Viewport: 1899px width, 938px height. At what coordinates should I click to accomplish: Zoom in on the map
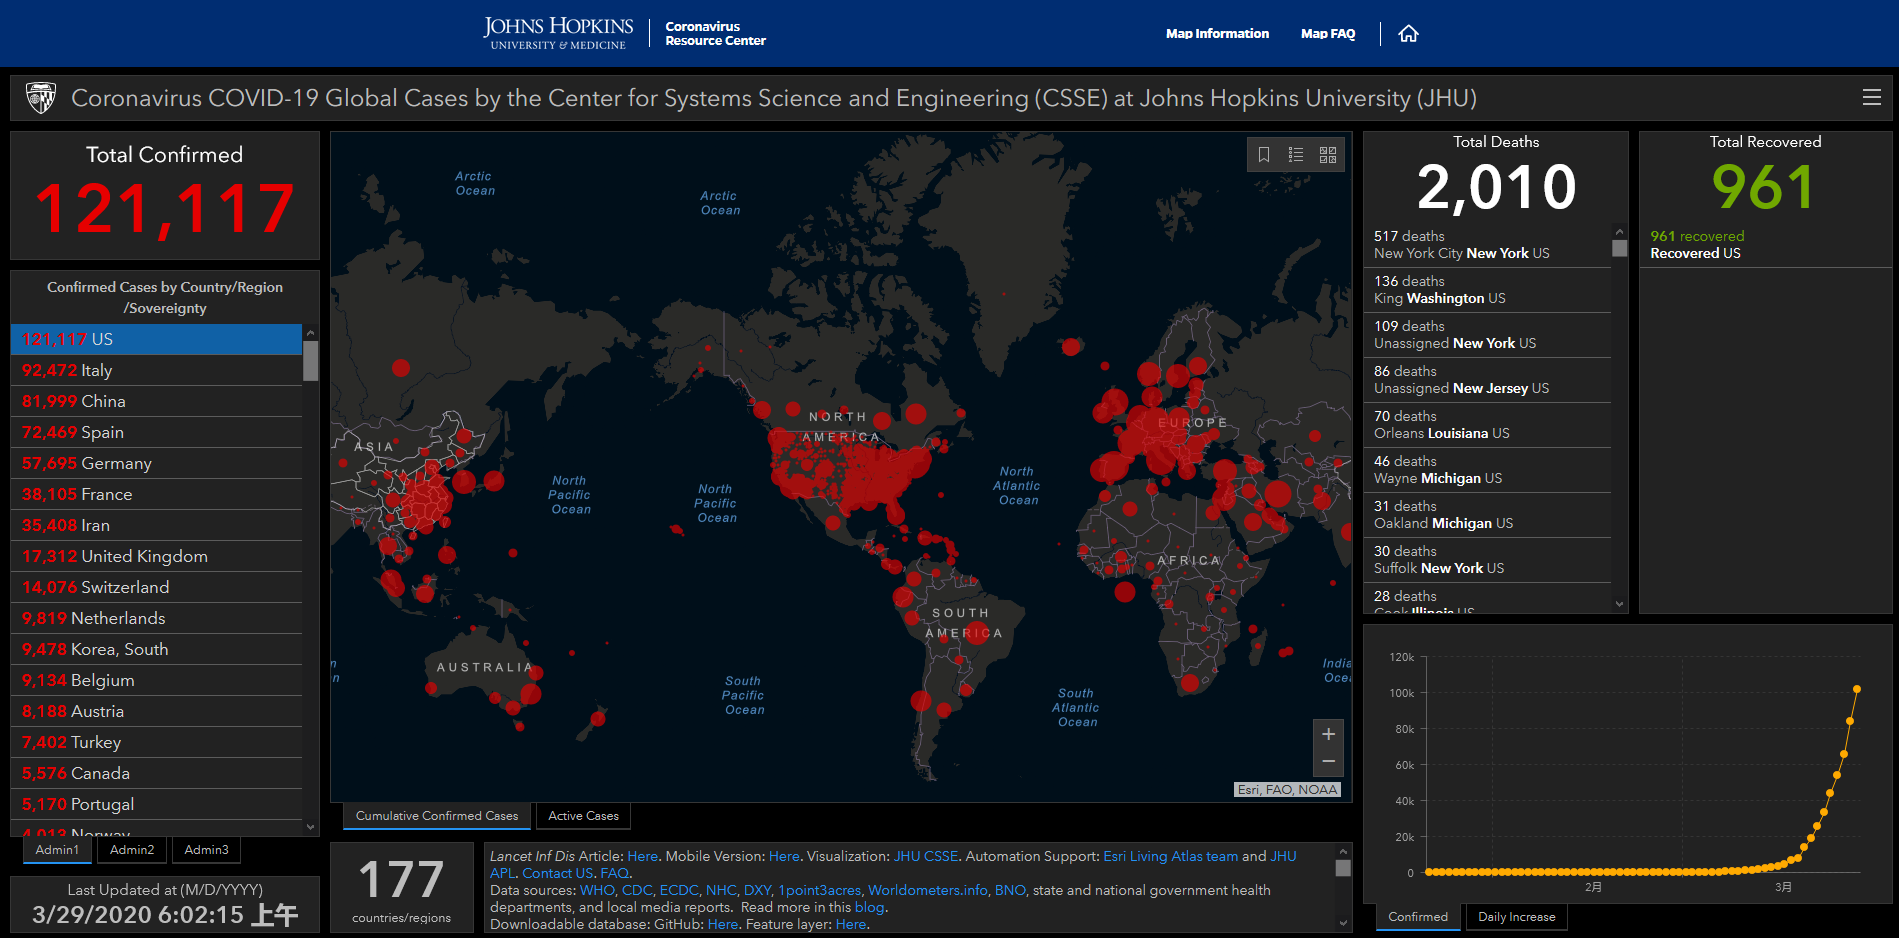tap(1328, 734)
